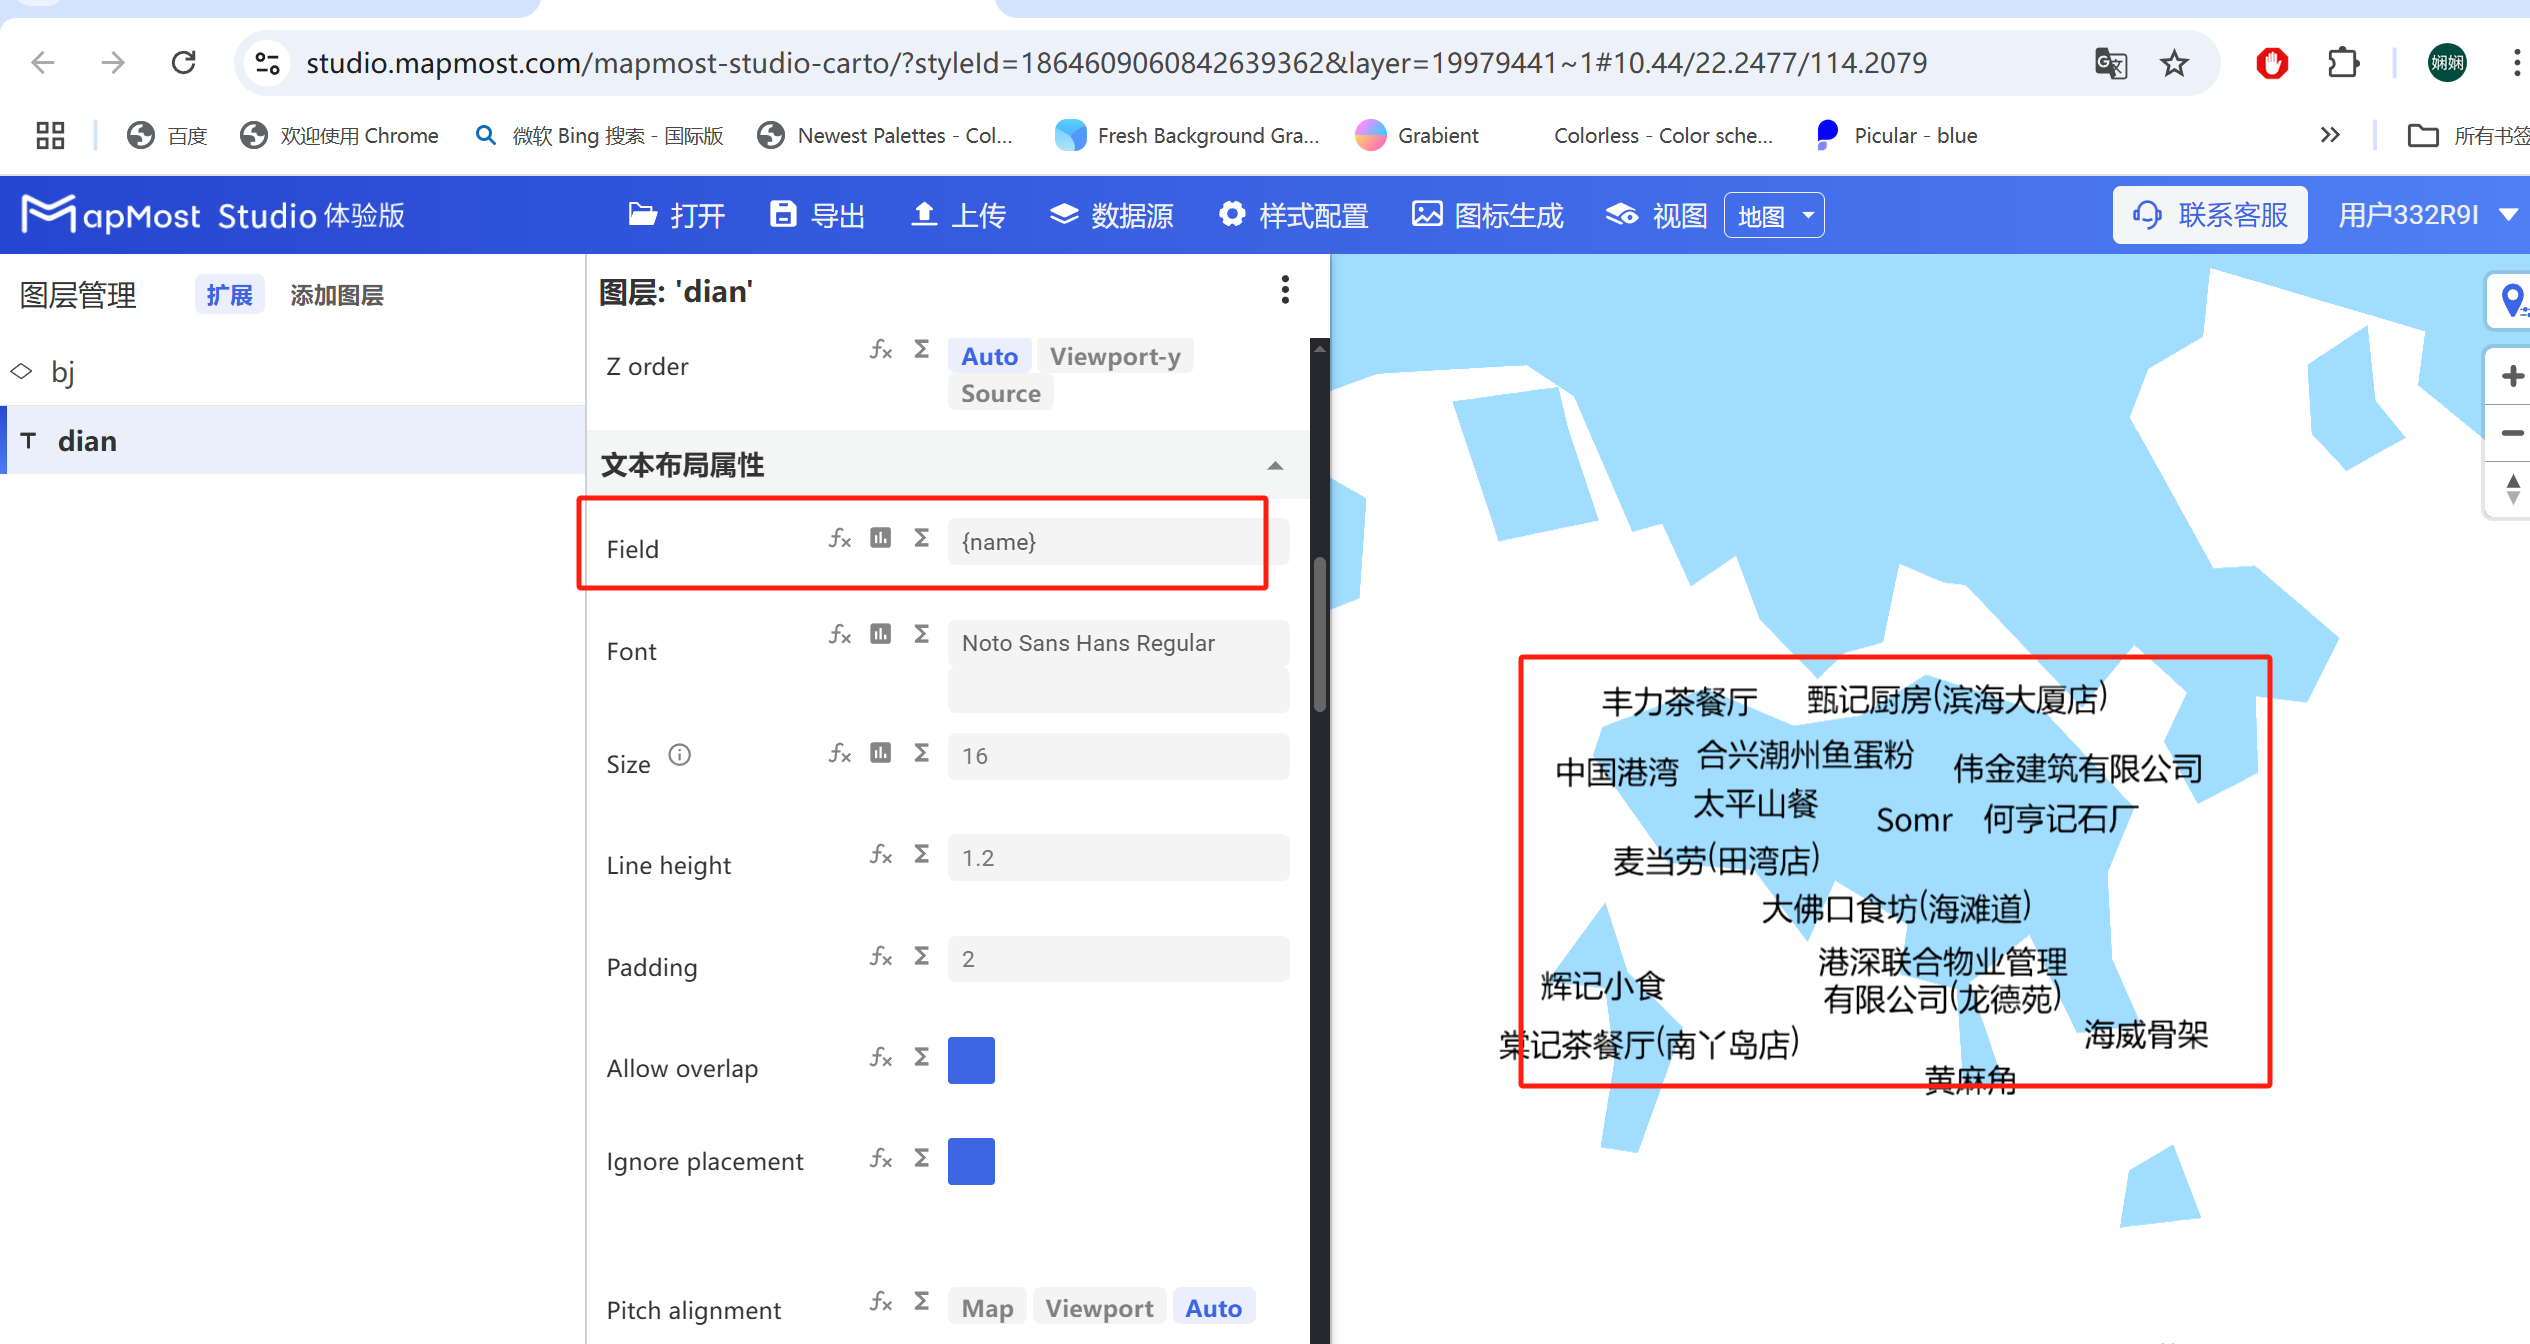This screenshot has height=1344, width=2530.
Task: Select the 视图 option
Action: point(1653,214)
